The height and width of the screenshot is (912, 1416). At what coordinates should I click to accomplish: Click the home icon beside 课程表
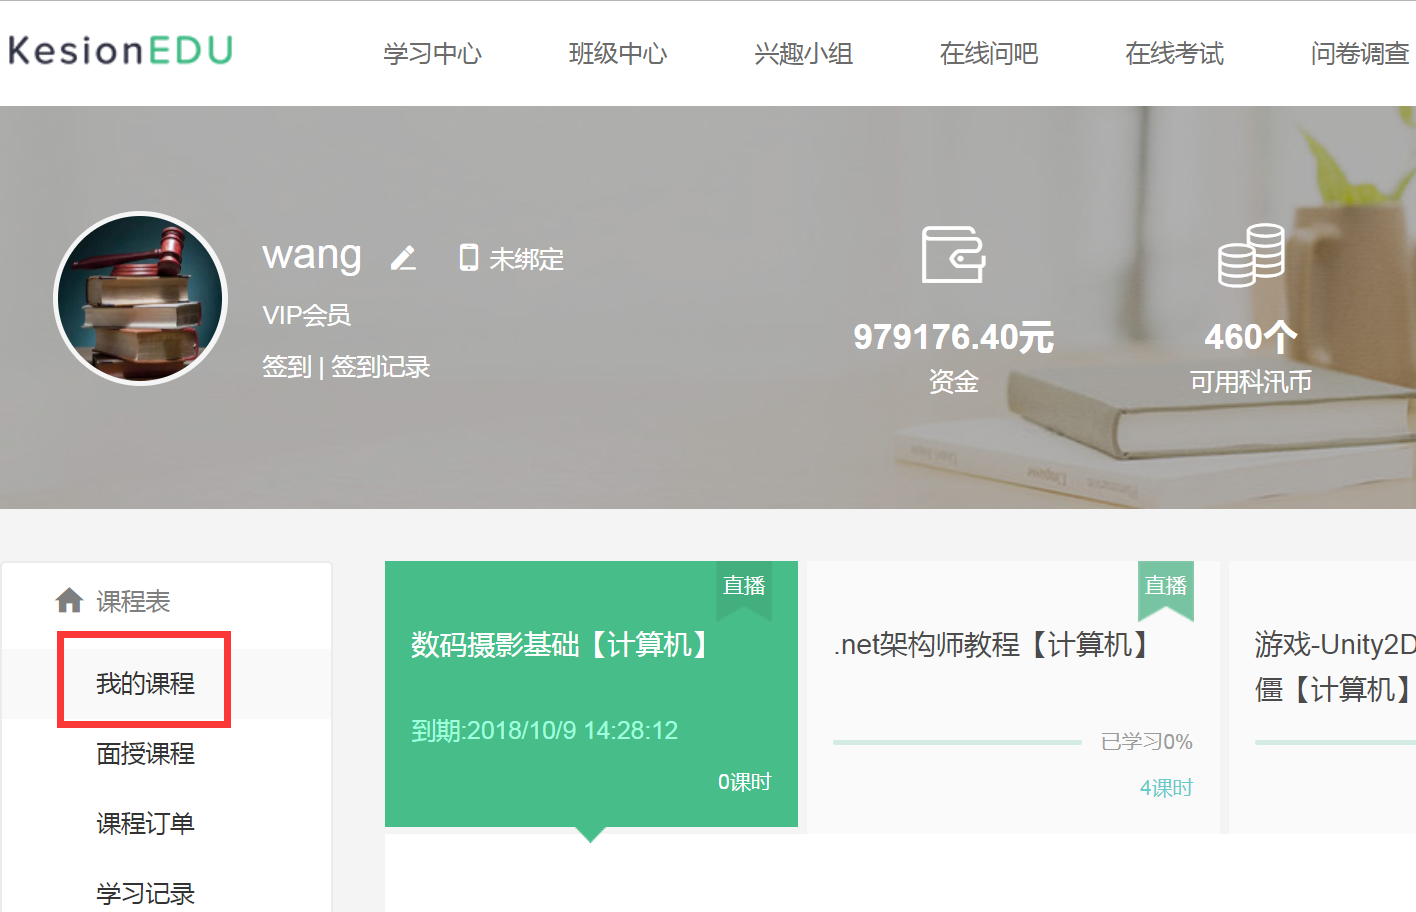point(69,600)
